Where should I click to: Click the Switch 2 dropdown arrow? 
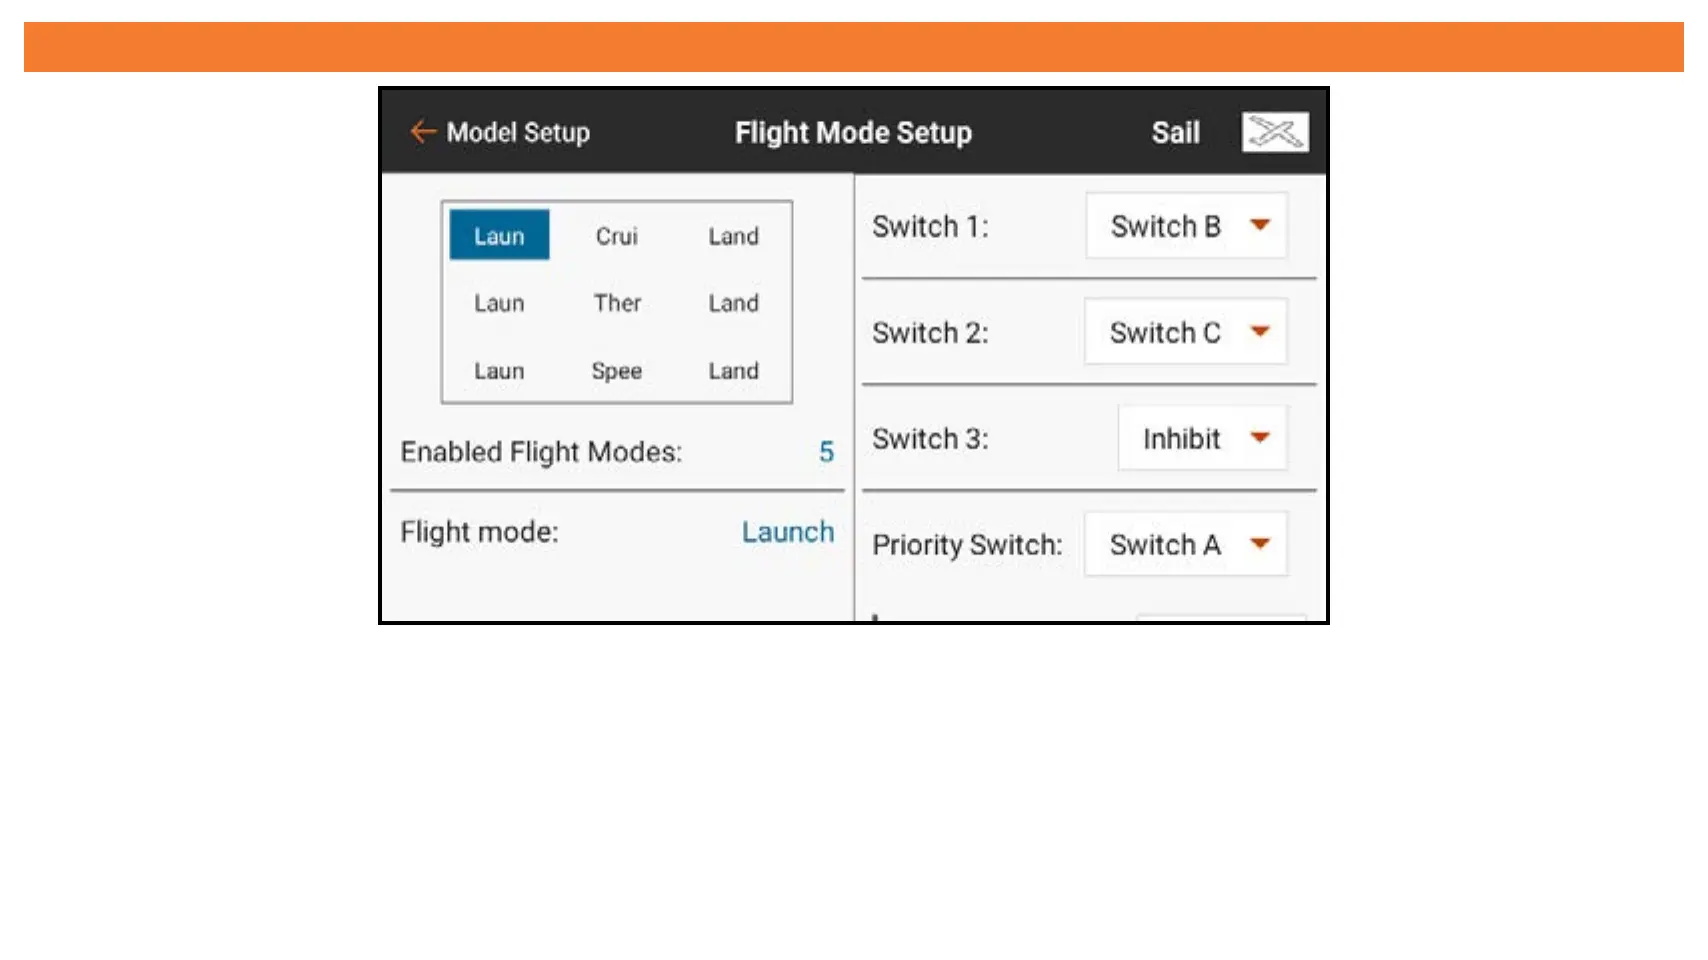click(x=1260, y=332)
